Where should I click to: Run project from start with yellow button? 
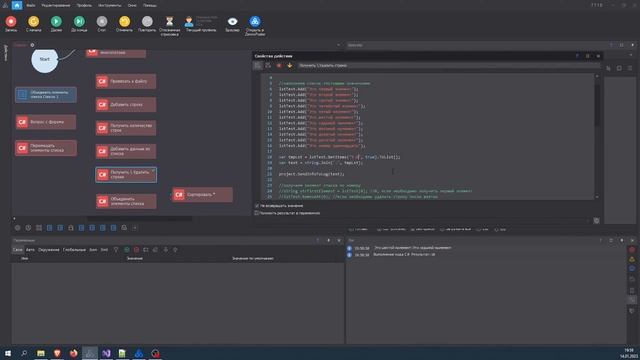pyautogui.click(x=33, y=21)
